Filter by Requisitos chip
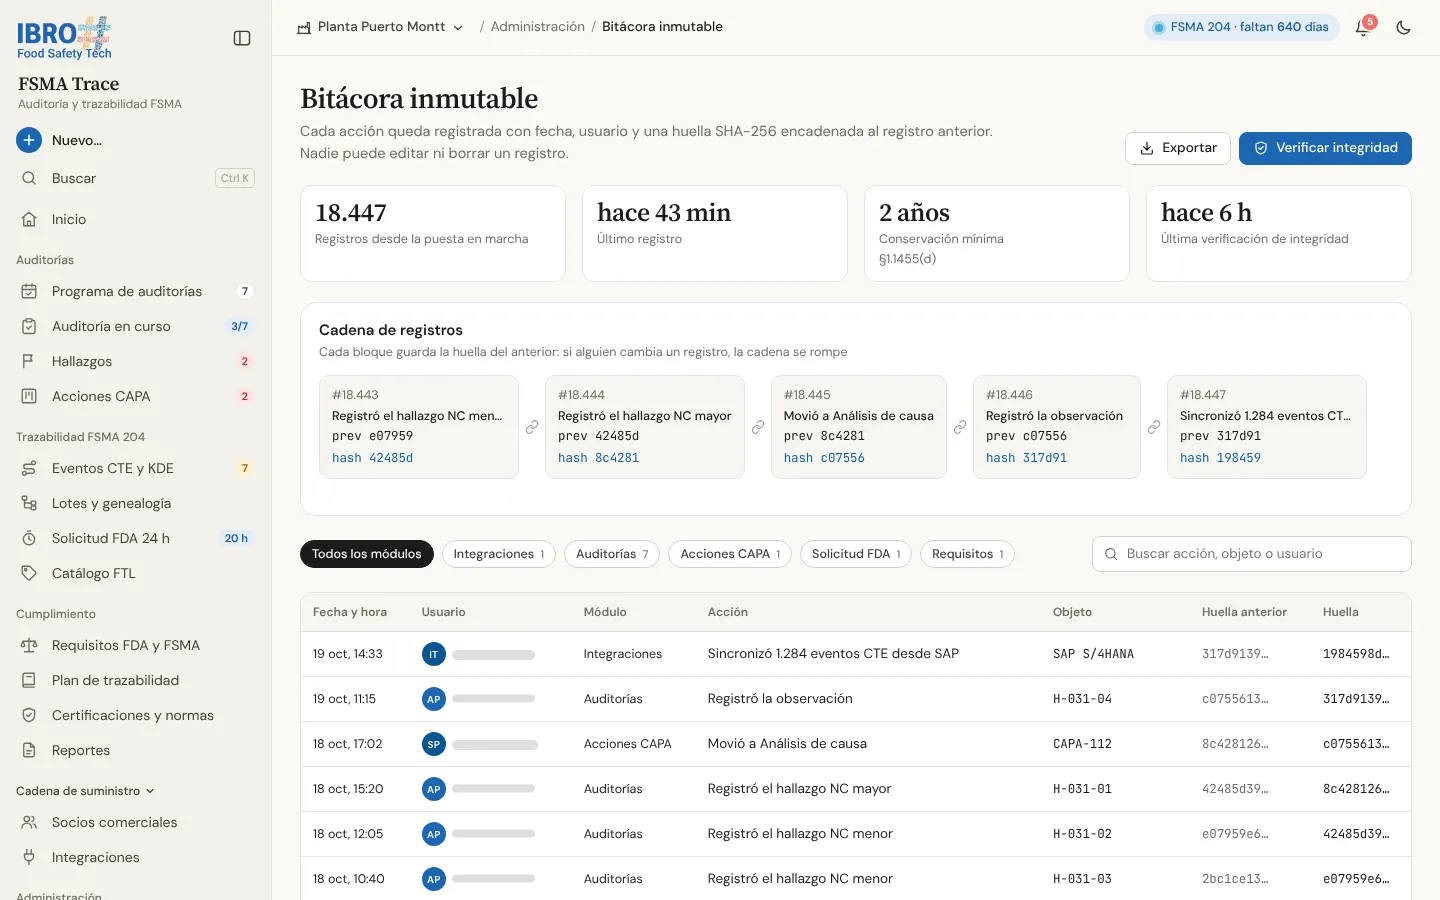The image size is (1440, 900). (967, 554)
